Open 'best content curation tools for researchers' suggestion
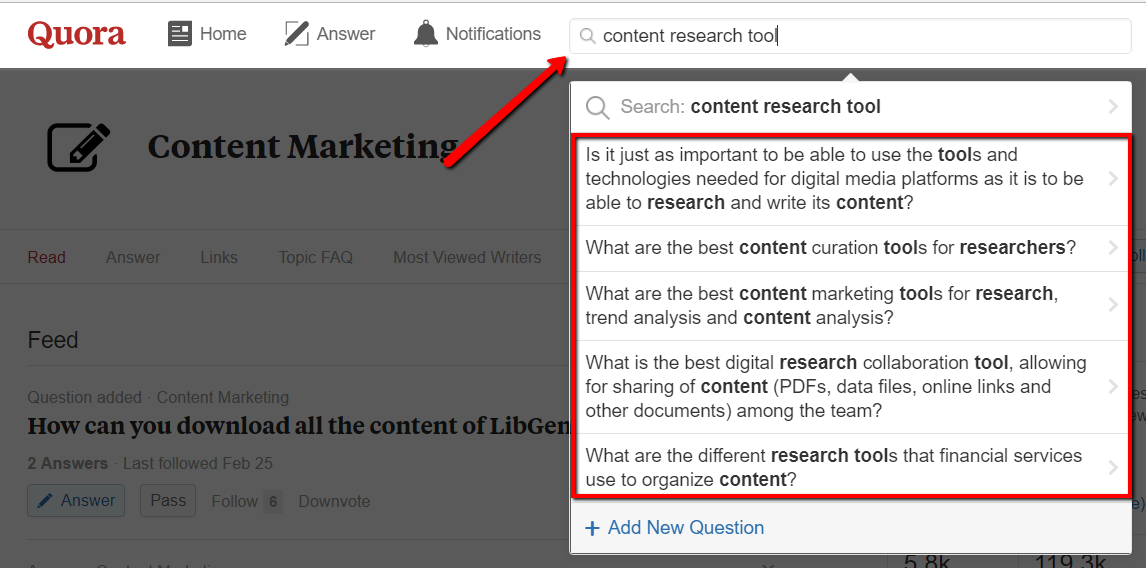This screenshot has height=568, width=1146. click(851, 248)
